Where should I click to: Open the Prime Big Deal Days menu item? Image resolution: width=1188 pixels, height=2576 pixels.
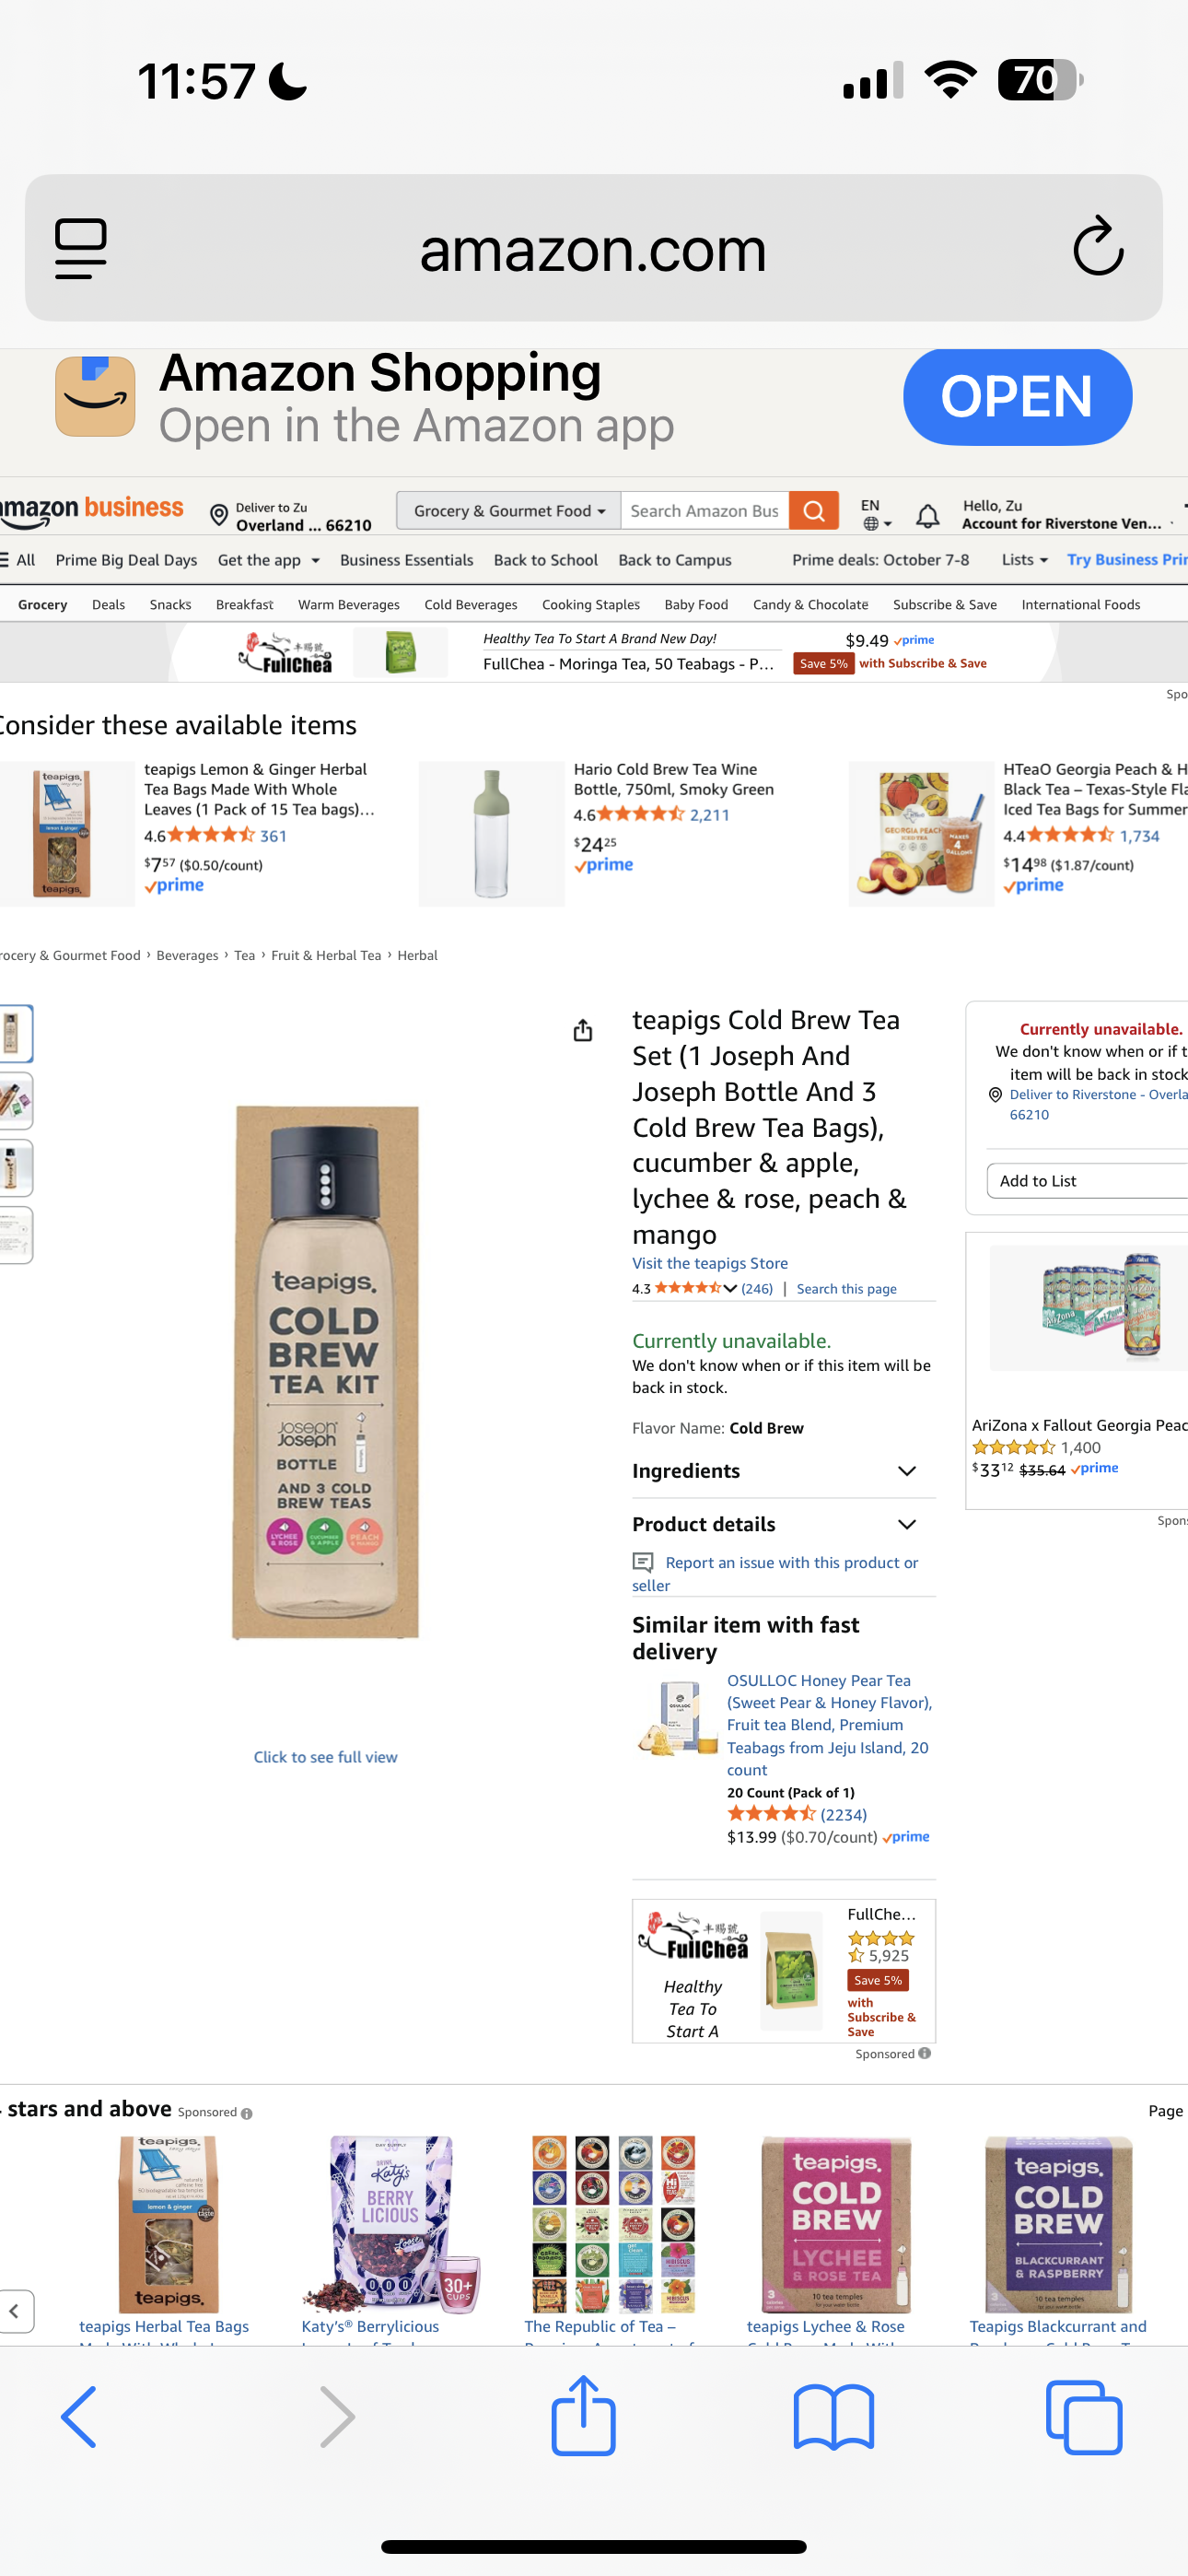coord(126,560)
